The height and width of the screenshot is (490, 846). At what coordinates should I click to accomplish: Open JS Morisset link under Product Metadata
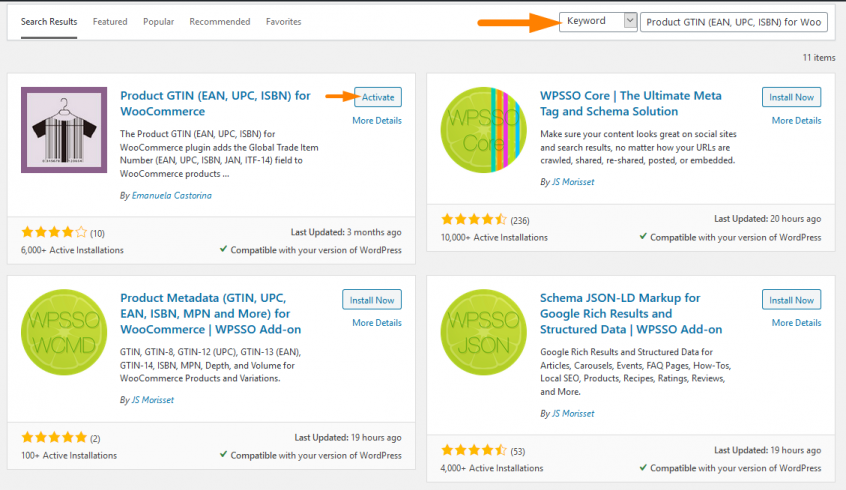[153, 400]
